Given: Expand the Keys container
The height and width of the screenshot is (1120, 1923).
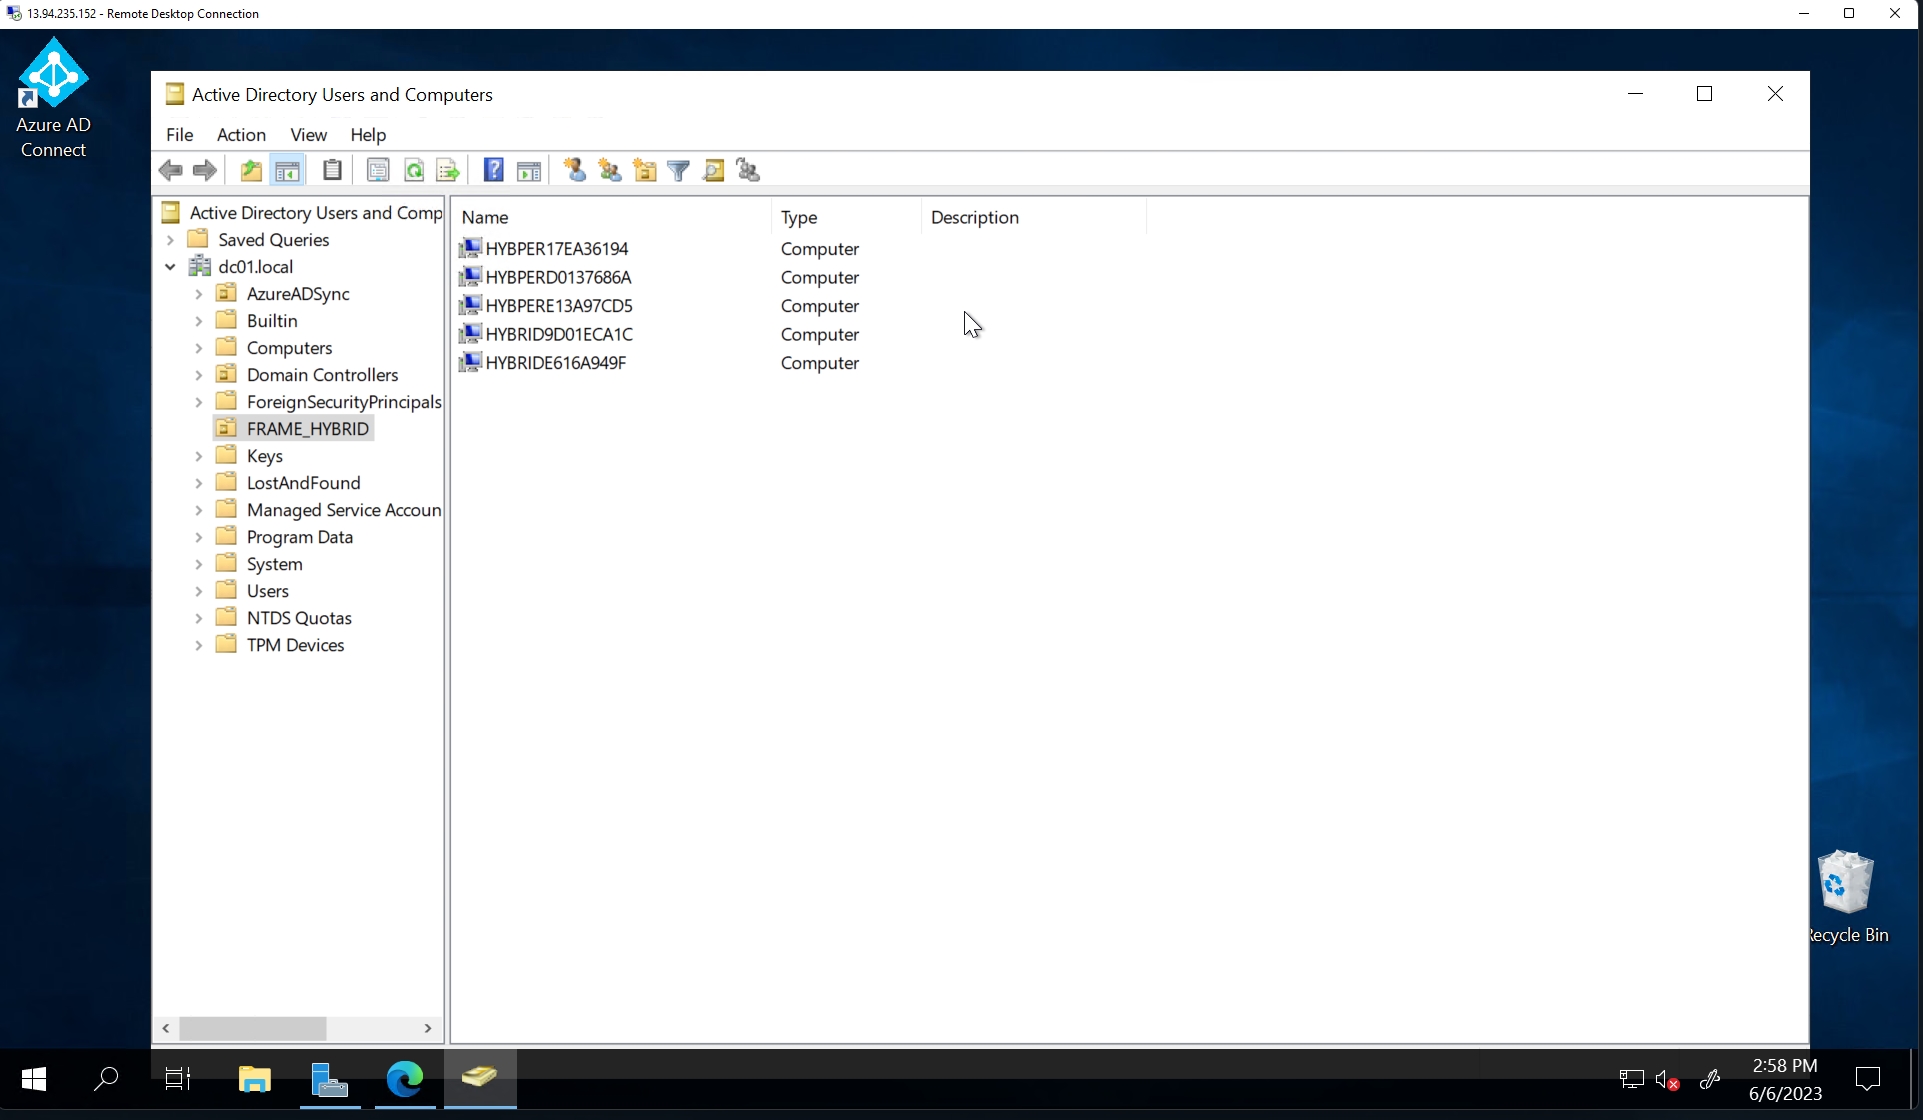Looking at the screenshot, I should pyautogui.click(x=198, y=456).
